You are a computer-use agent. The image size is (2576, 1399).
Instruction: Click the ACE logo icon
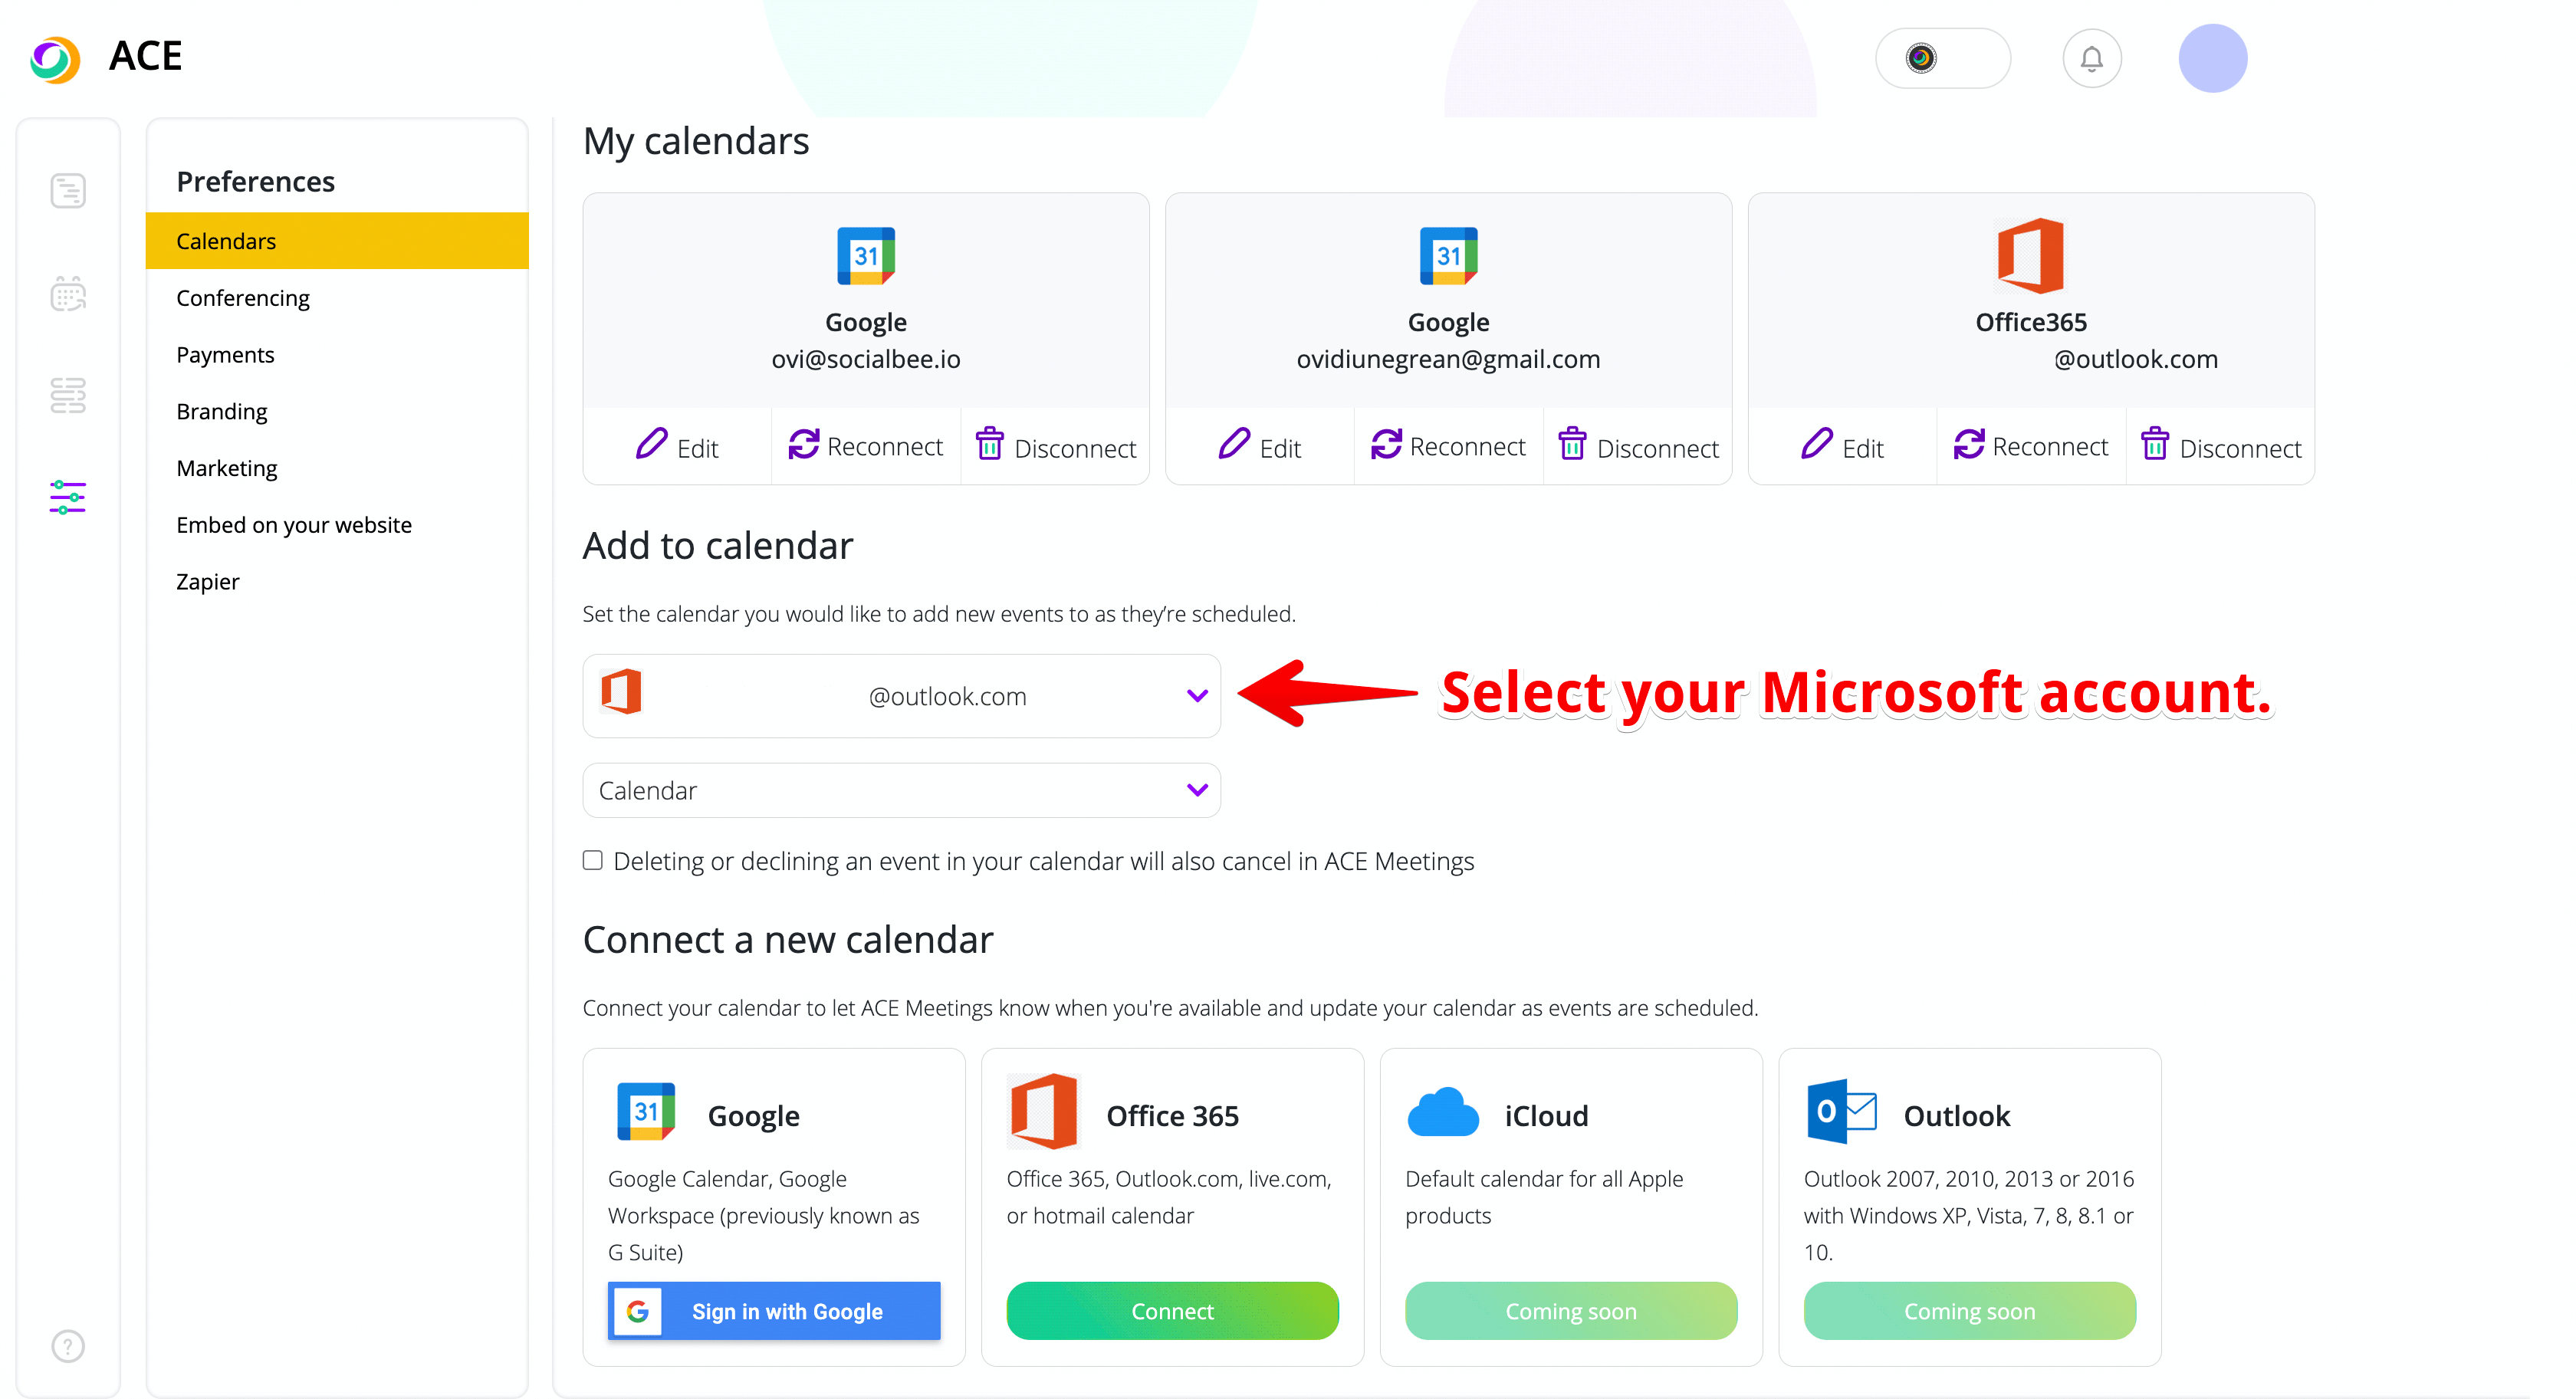click(55, 58)
